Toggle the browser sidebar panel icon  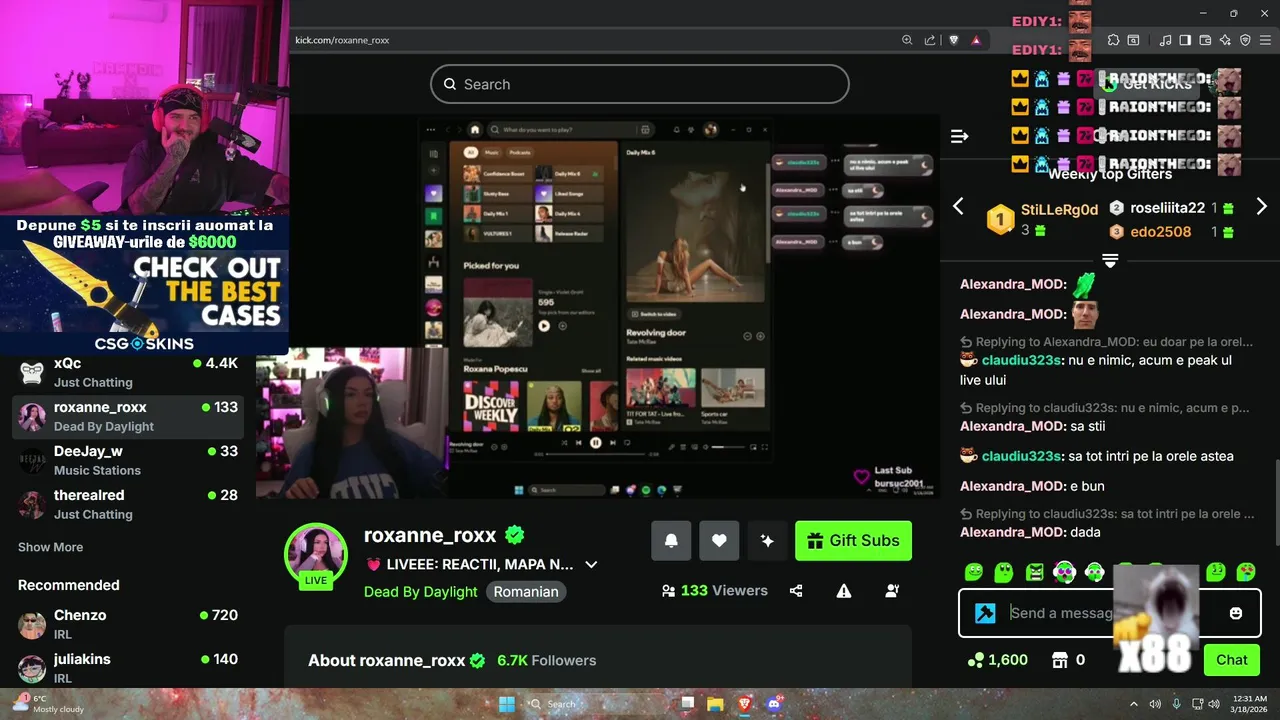(x=1185, y=40)
